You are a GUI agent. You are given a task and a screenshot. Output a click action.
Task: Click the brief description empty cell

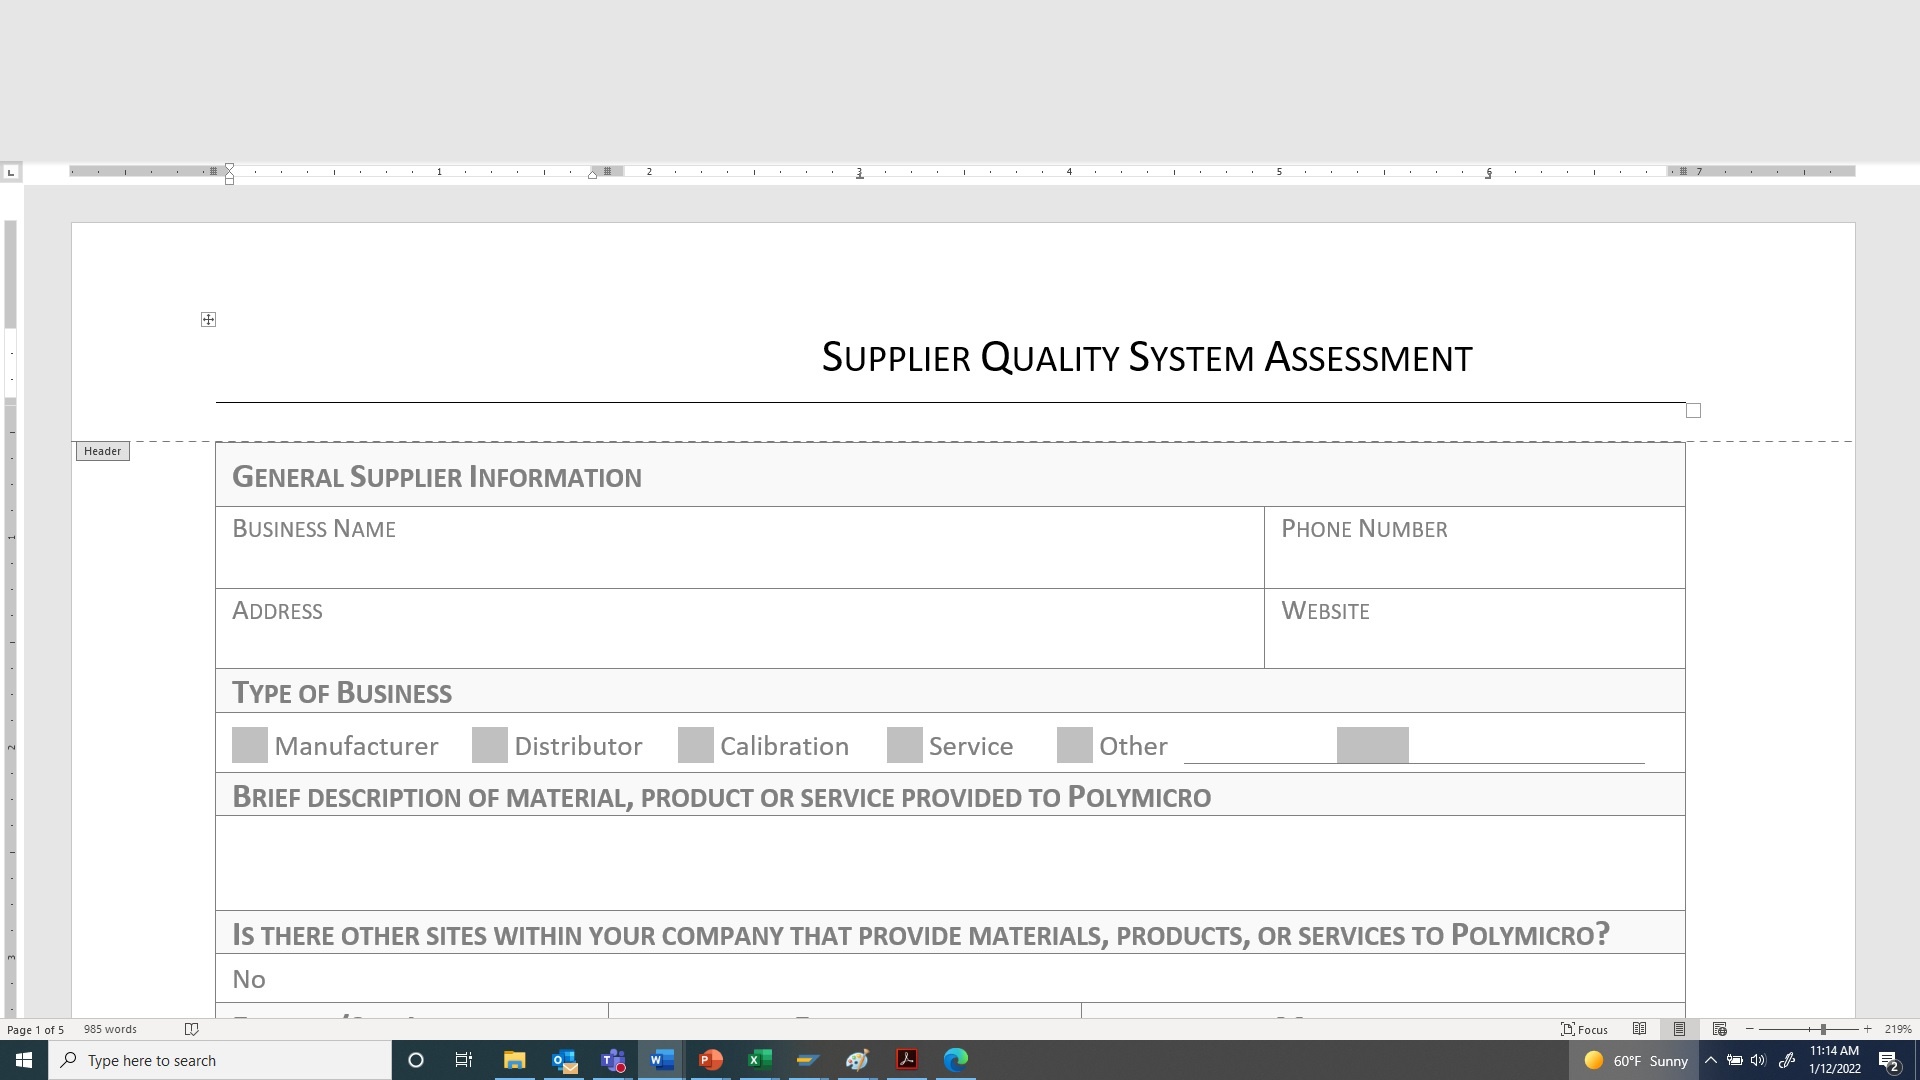(x=950, y=863)
